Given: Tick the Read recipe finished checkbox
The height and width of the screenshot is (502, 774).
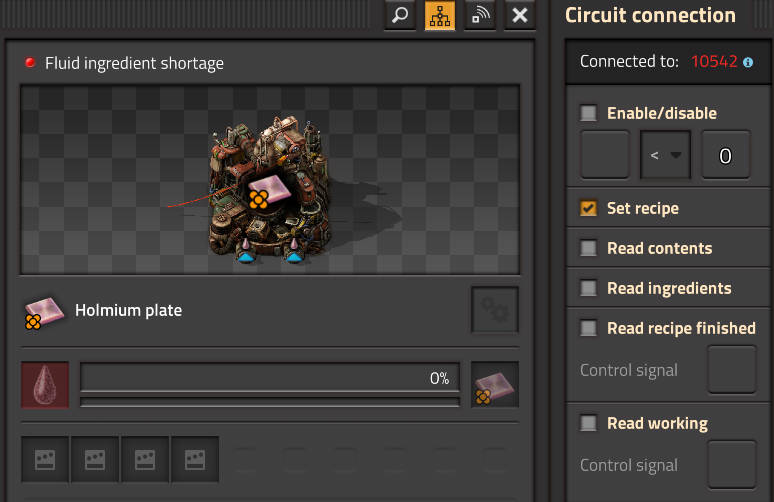Looking at the screenshot, I should click(x=588, y=328).
